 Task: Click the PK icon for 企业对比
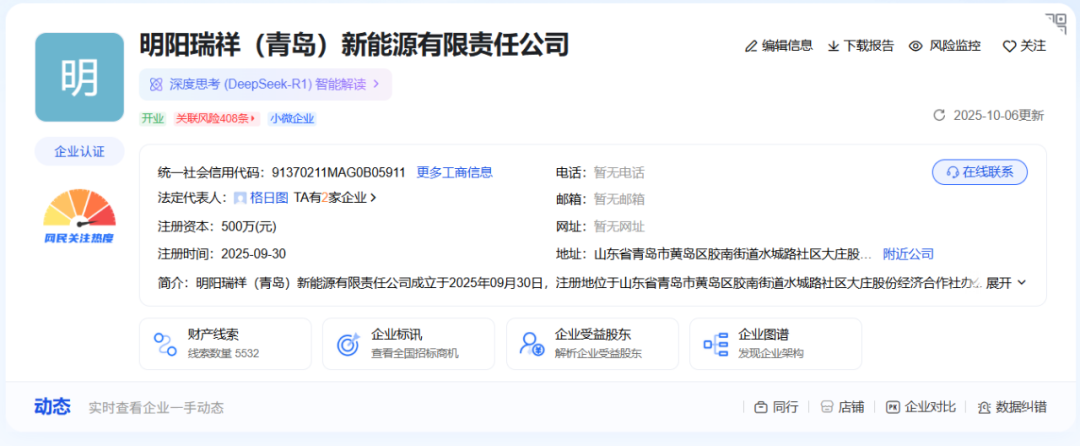893,407
